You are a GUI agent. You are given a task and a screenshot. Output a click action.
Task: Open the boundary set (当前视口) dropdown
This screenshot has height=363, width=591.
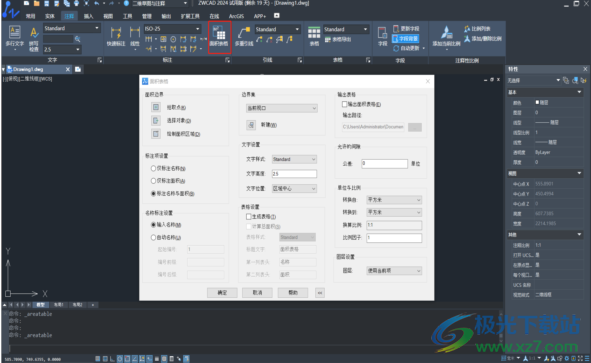[282, 108]
